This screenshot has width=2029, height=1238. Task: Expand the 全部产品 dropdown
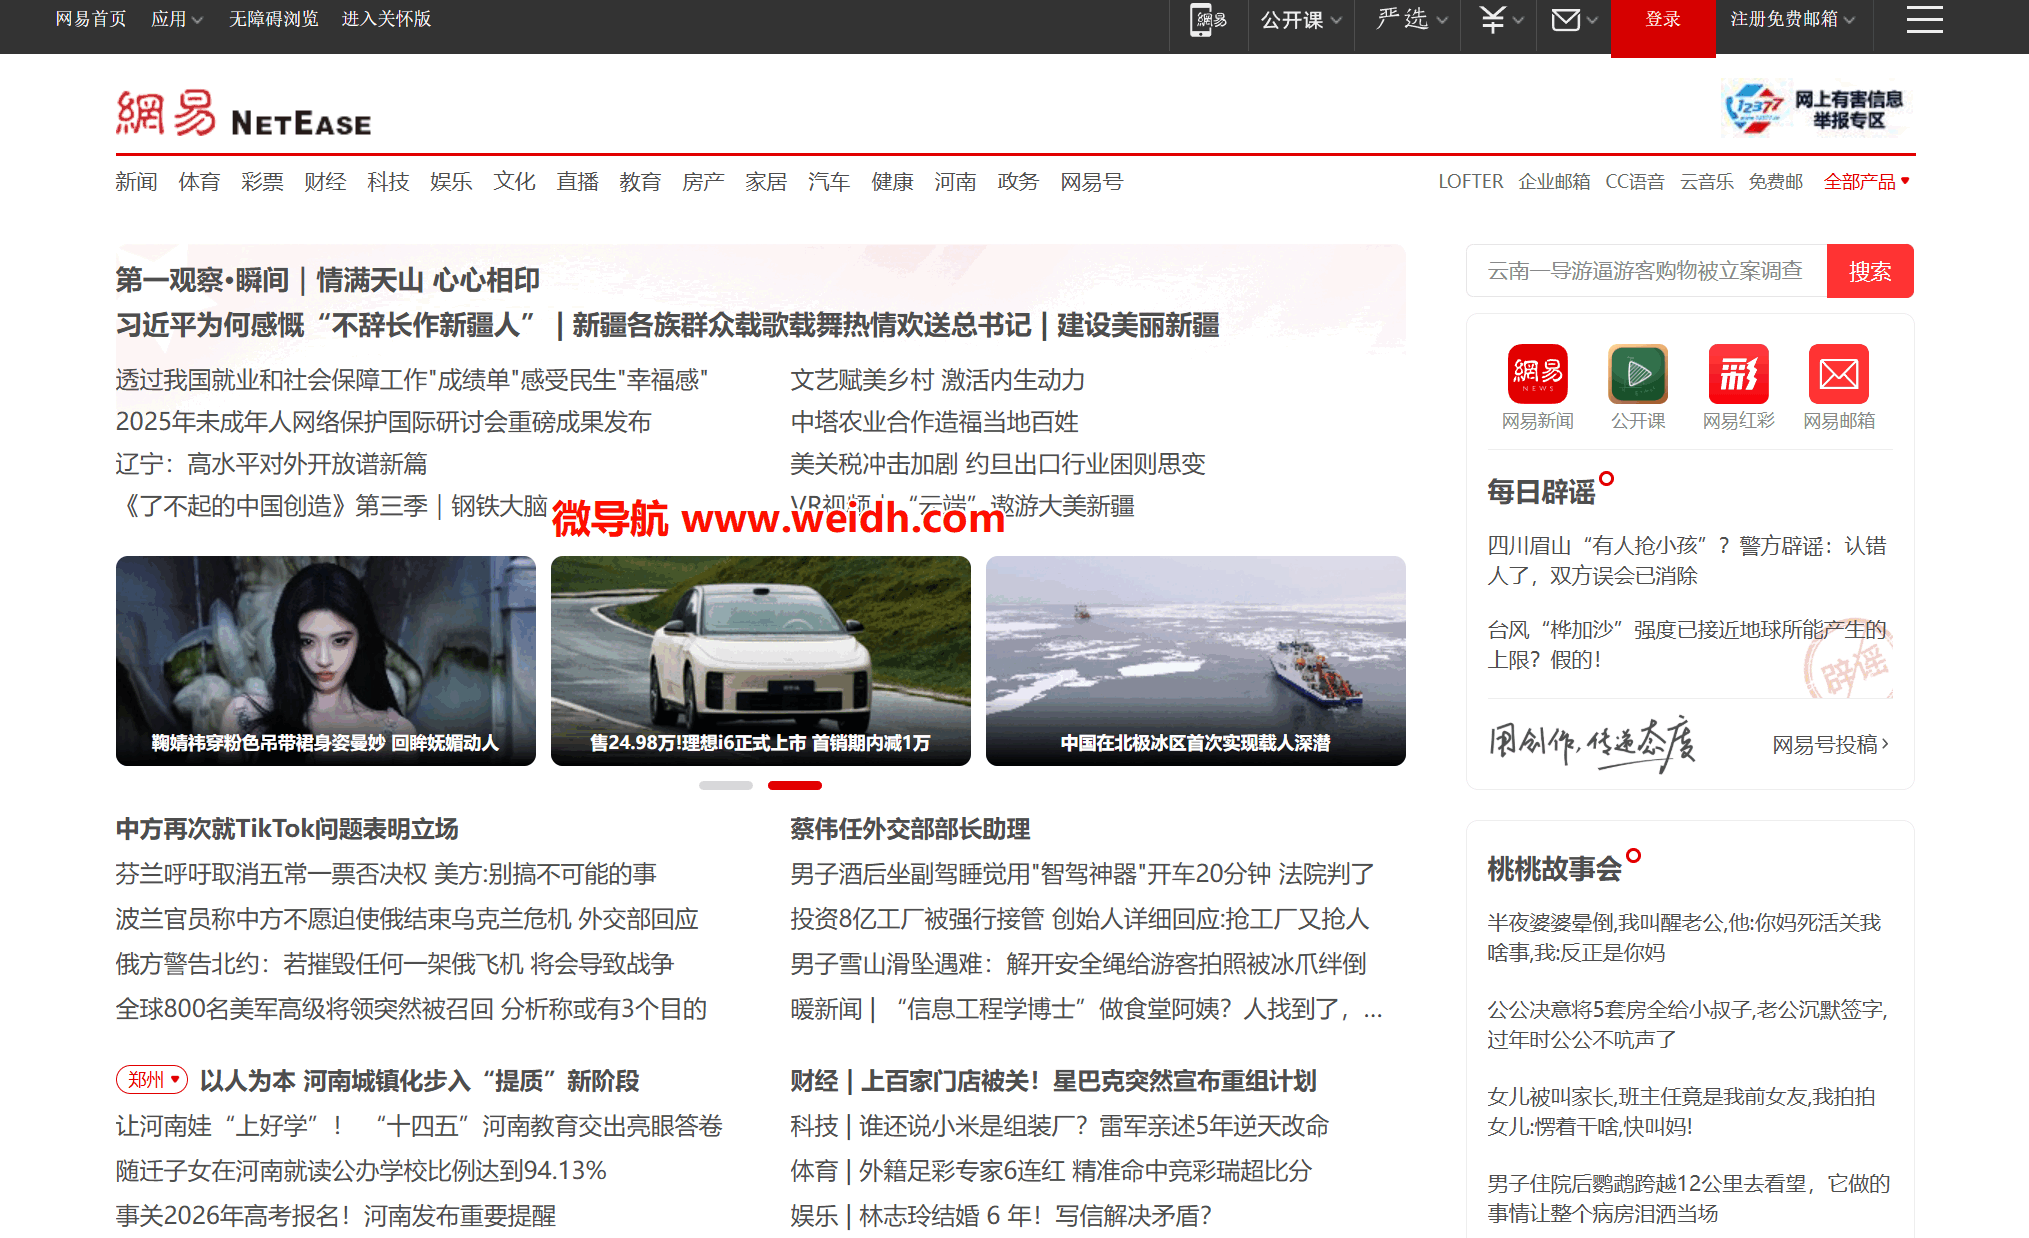1866,182
